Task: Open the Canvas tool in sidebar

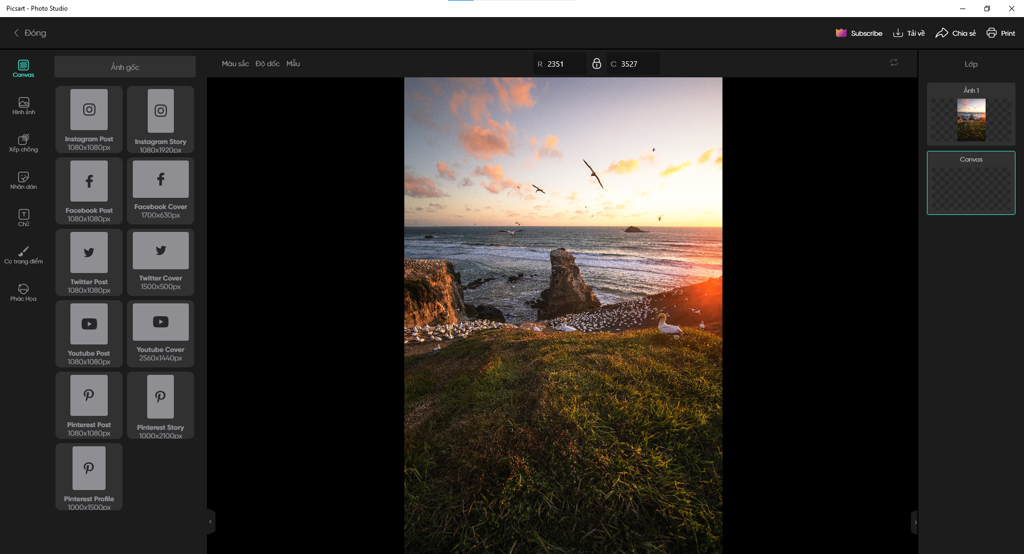Action: (24, 68)
